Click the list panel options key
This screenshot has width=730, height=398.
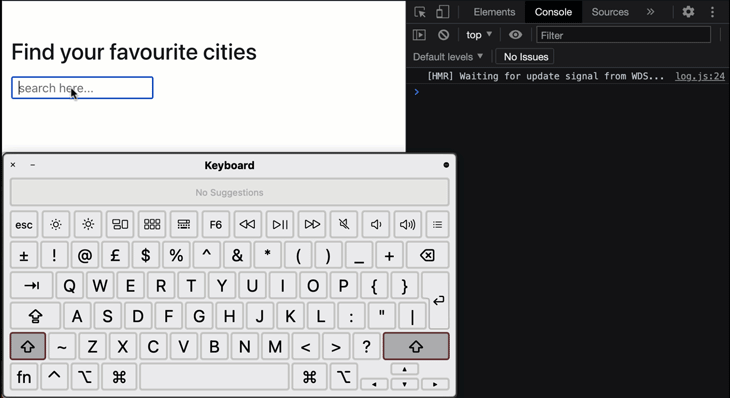(x=437, y=225)
